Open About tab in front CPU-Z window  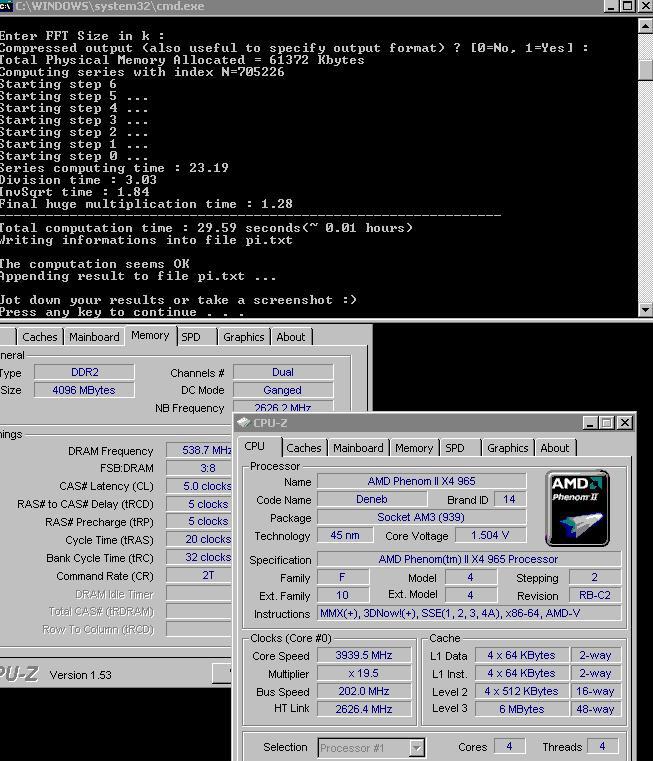pyautogui.click(x=555, y=448)
